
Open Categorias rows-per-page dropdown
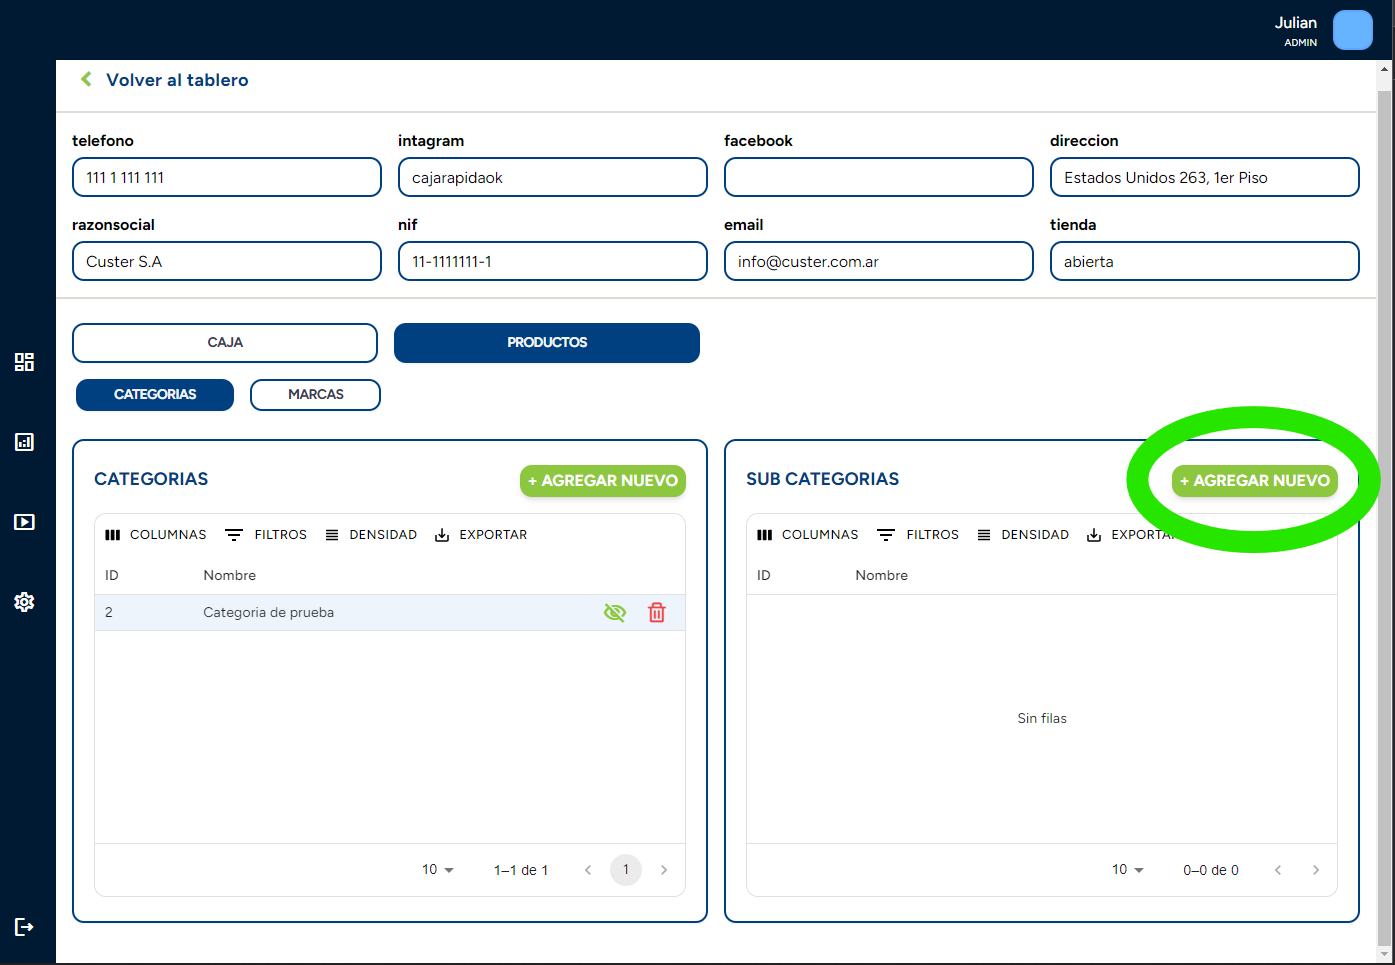(x=437, y=870)
